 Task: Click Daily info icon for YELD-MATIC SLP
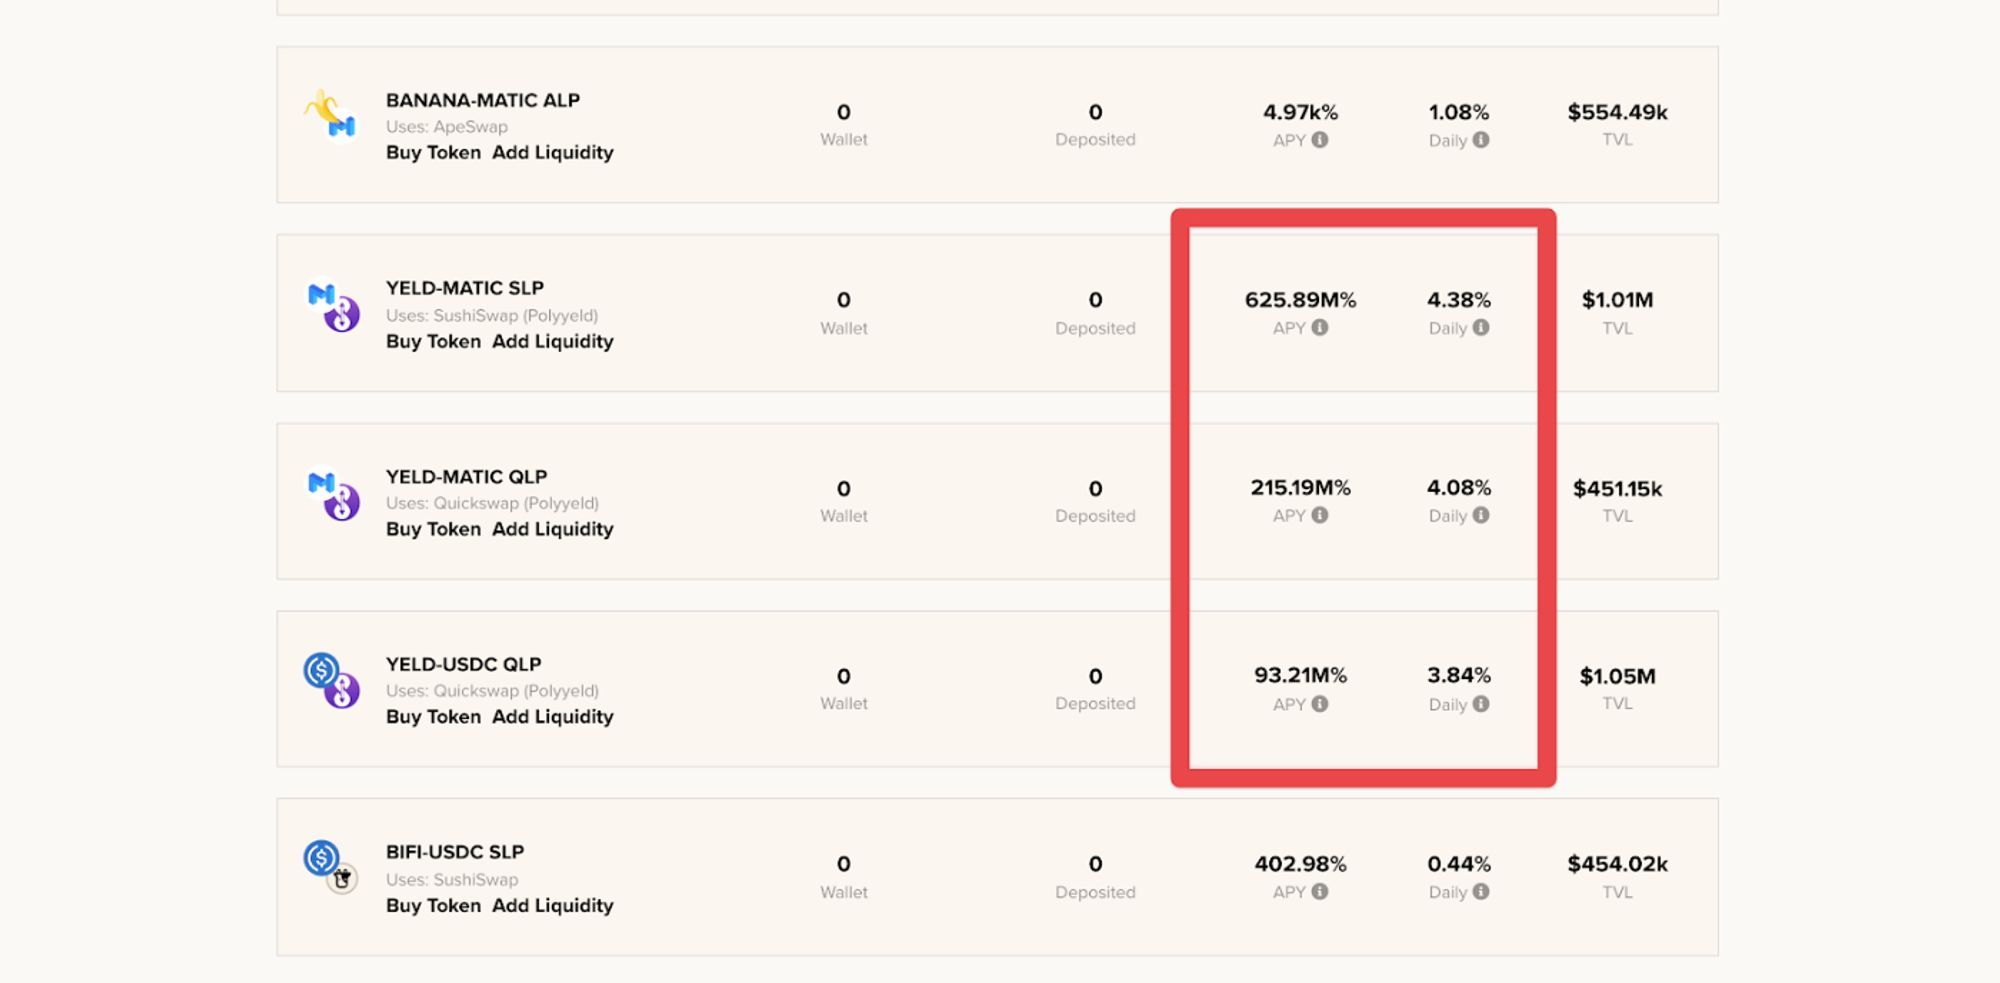coord(1481,328)
